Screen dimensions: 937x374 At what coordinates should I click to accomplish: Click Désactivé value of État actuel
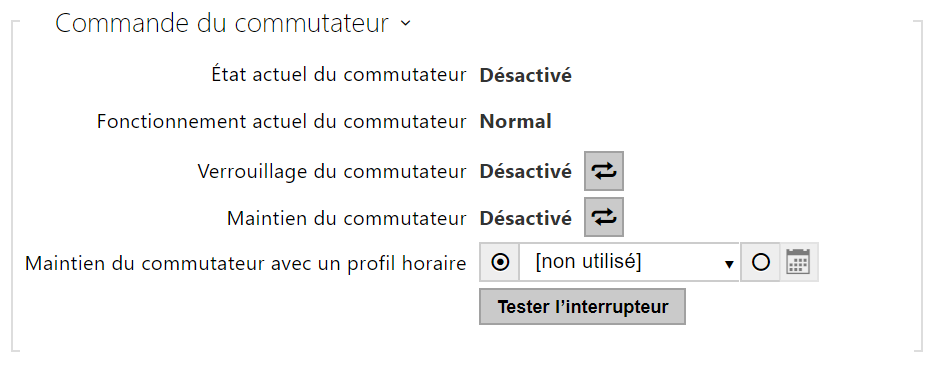[526, 76]
